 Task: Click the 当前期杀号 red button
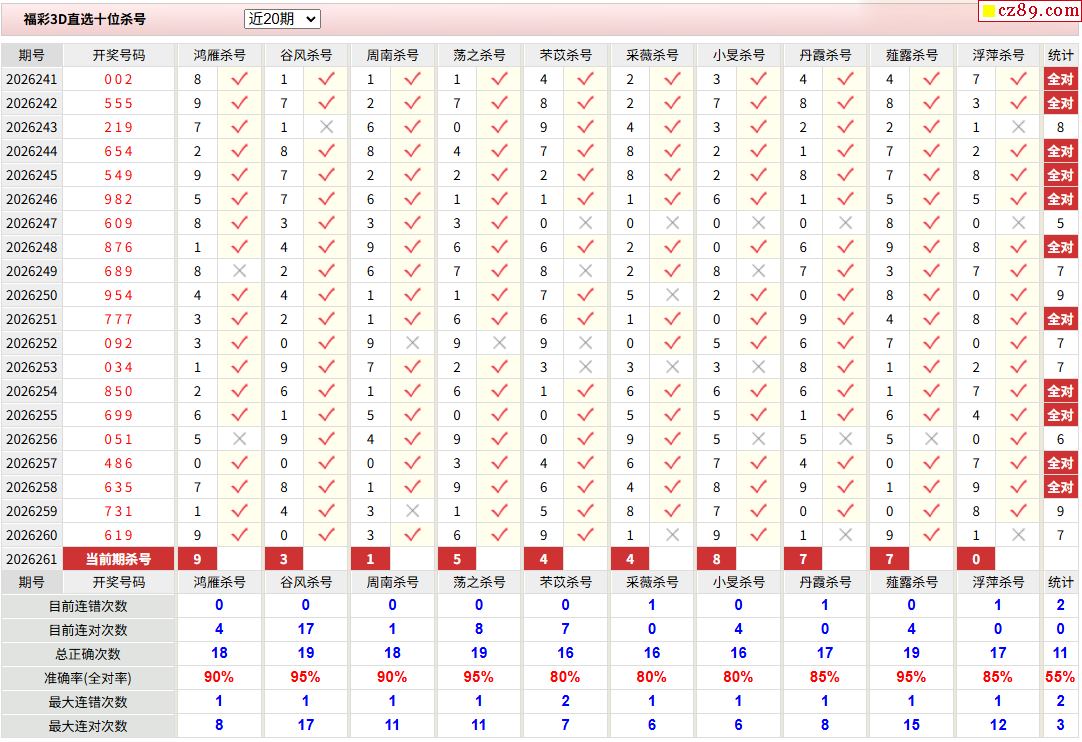(x=119, y=559)
